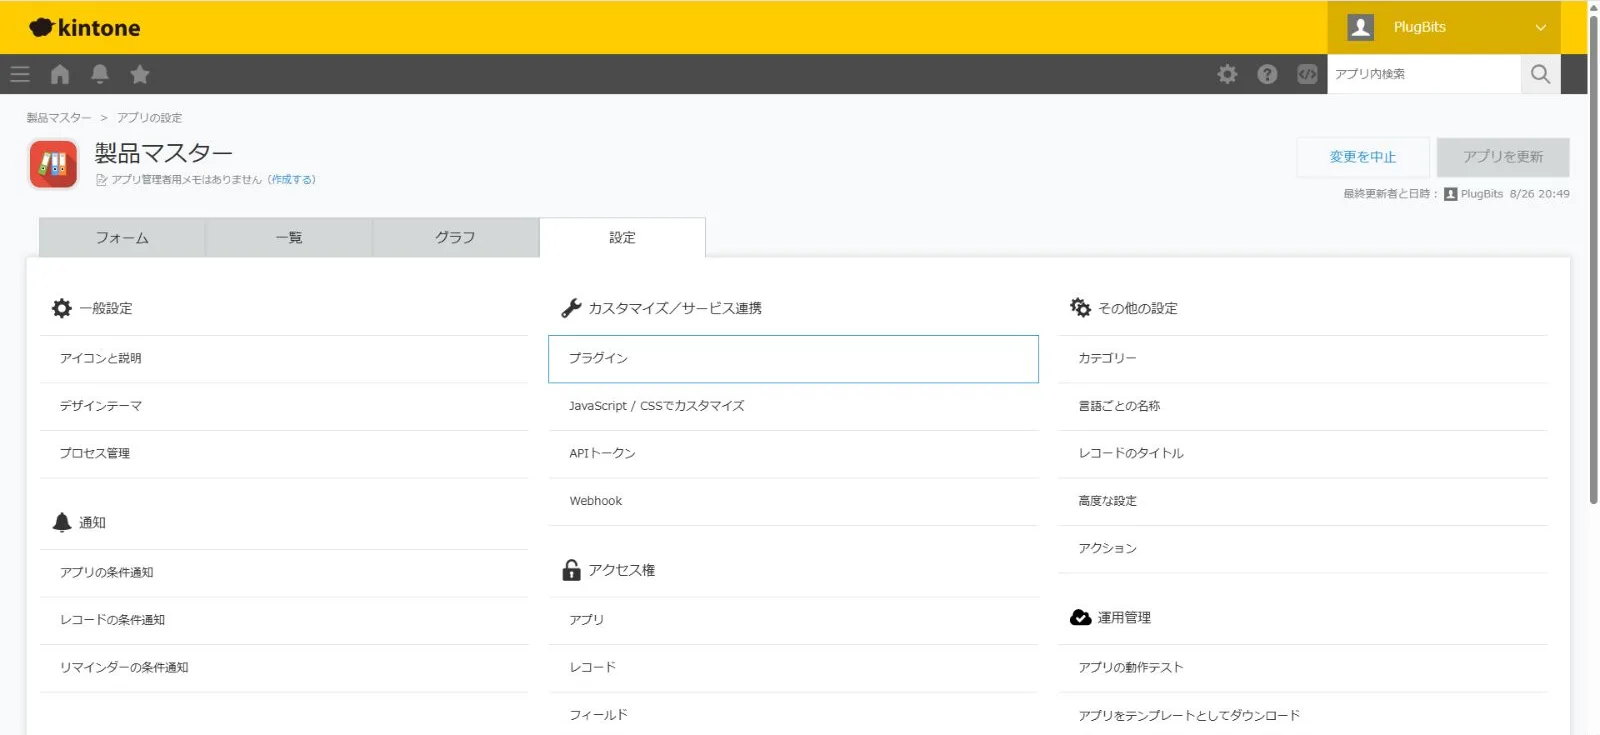Open notifications bell in top bar
Screen dimensions: 1600x735
(100, 74)
